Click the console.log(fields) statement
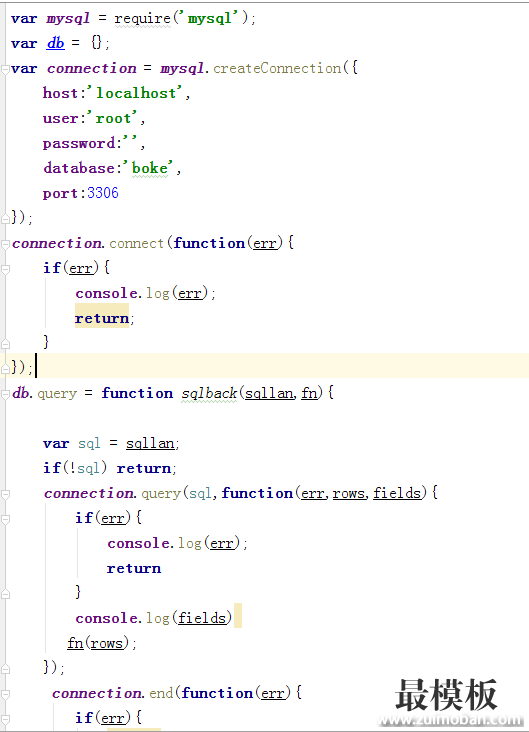Image resolution: width=529 pixels, height=732 pixels. click(154, 618)
